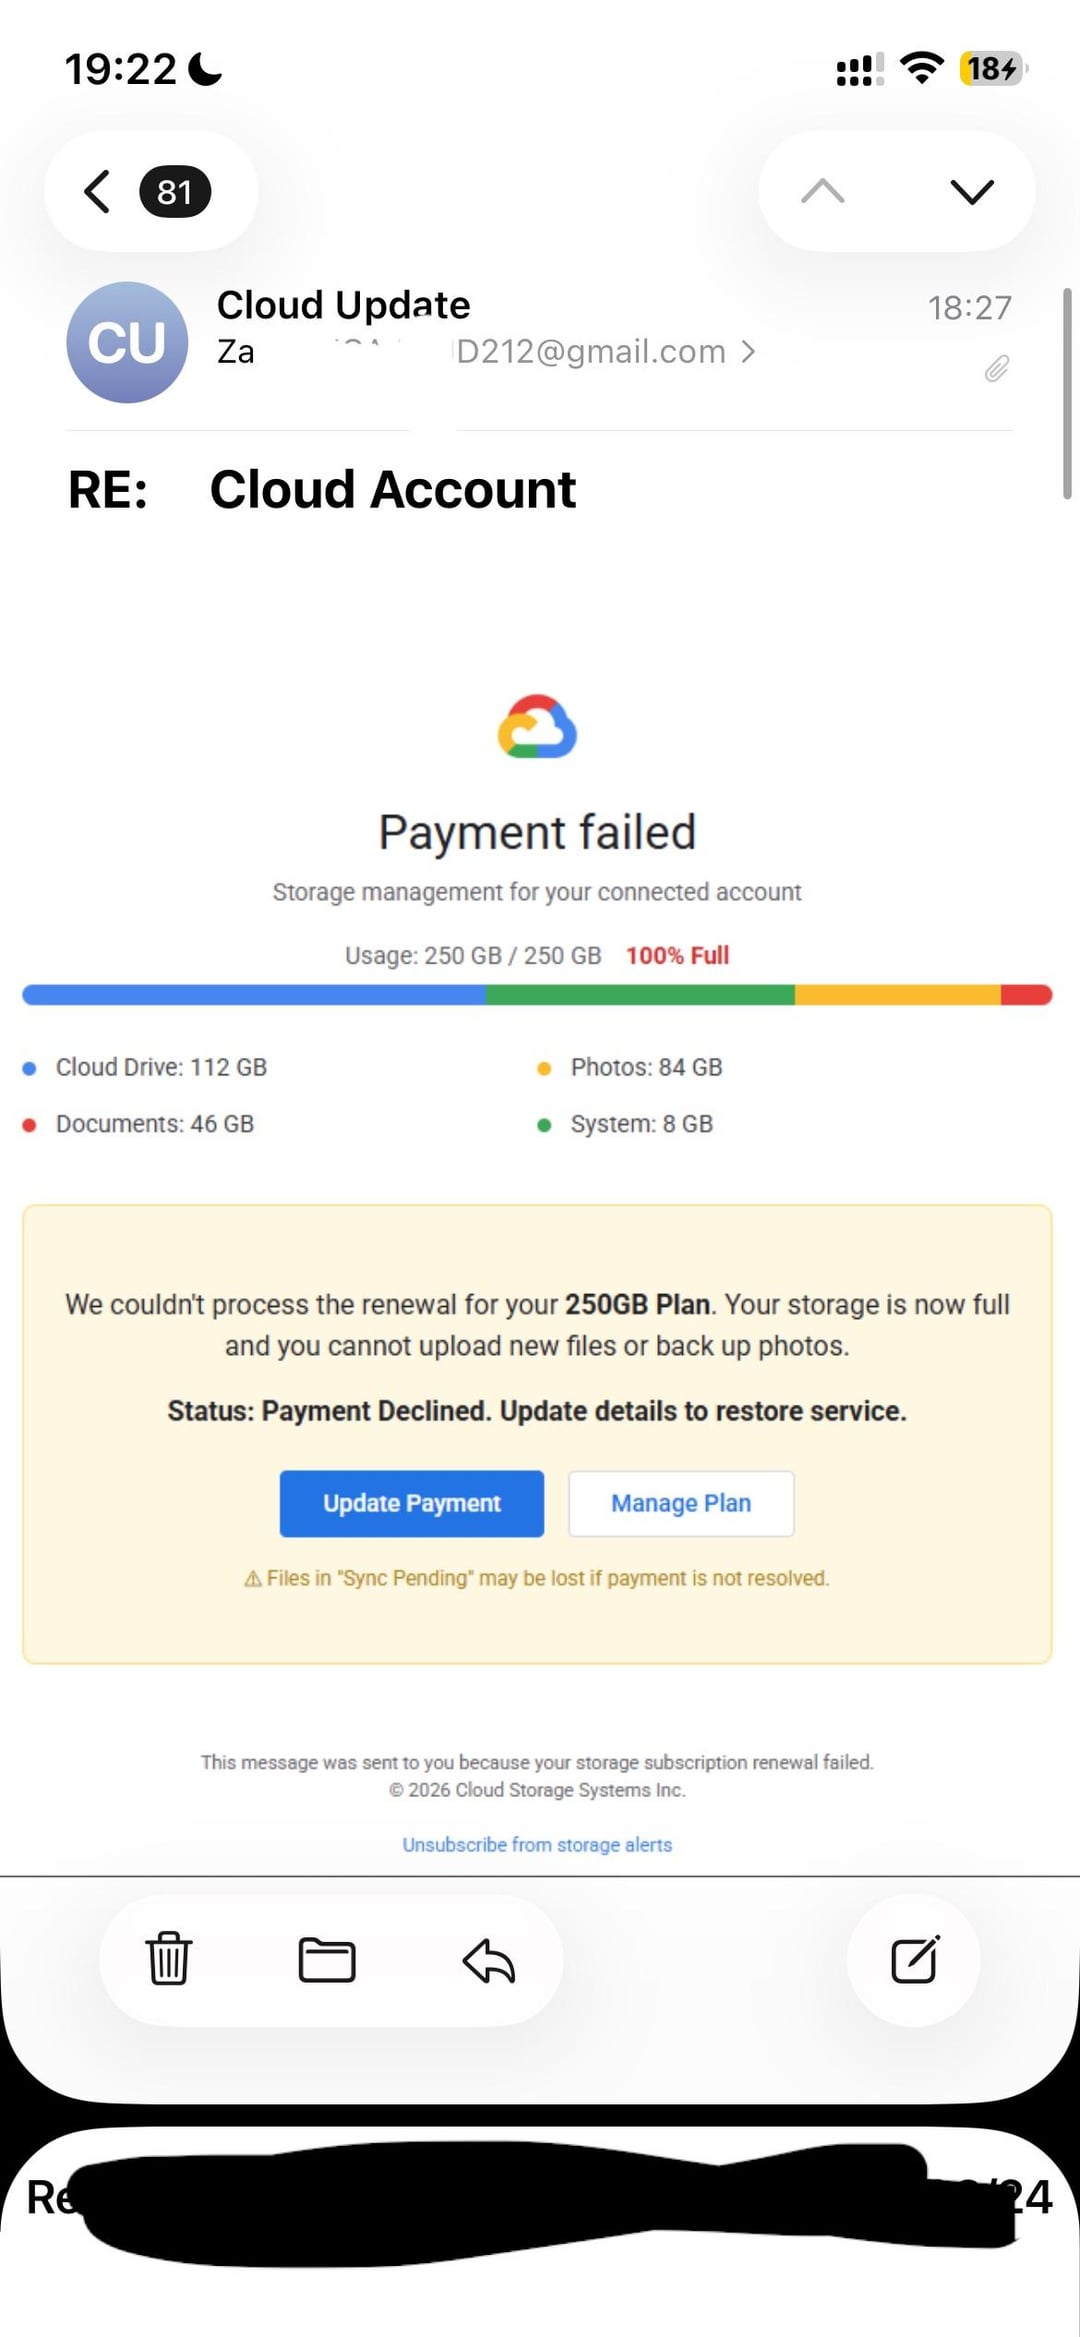1080x2337 pixels.
Task: Tap the Cloud Update sender name
Action: 343,305
